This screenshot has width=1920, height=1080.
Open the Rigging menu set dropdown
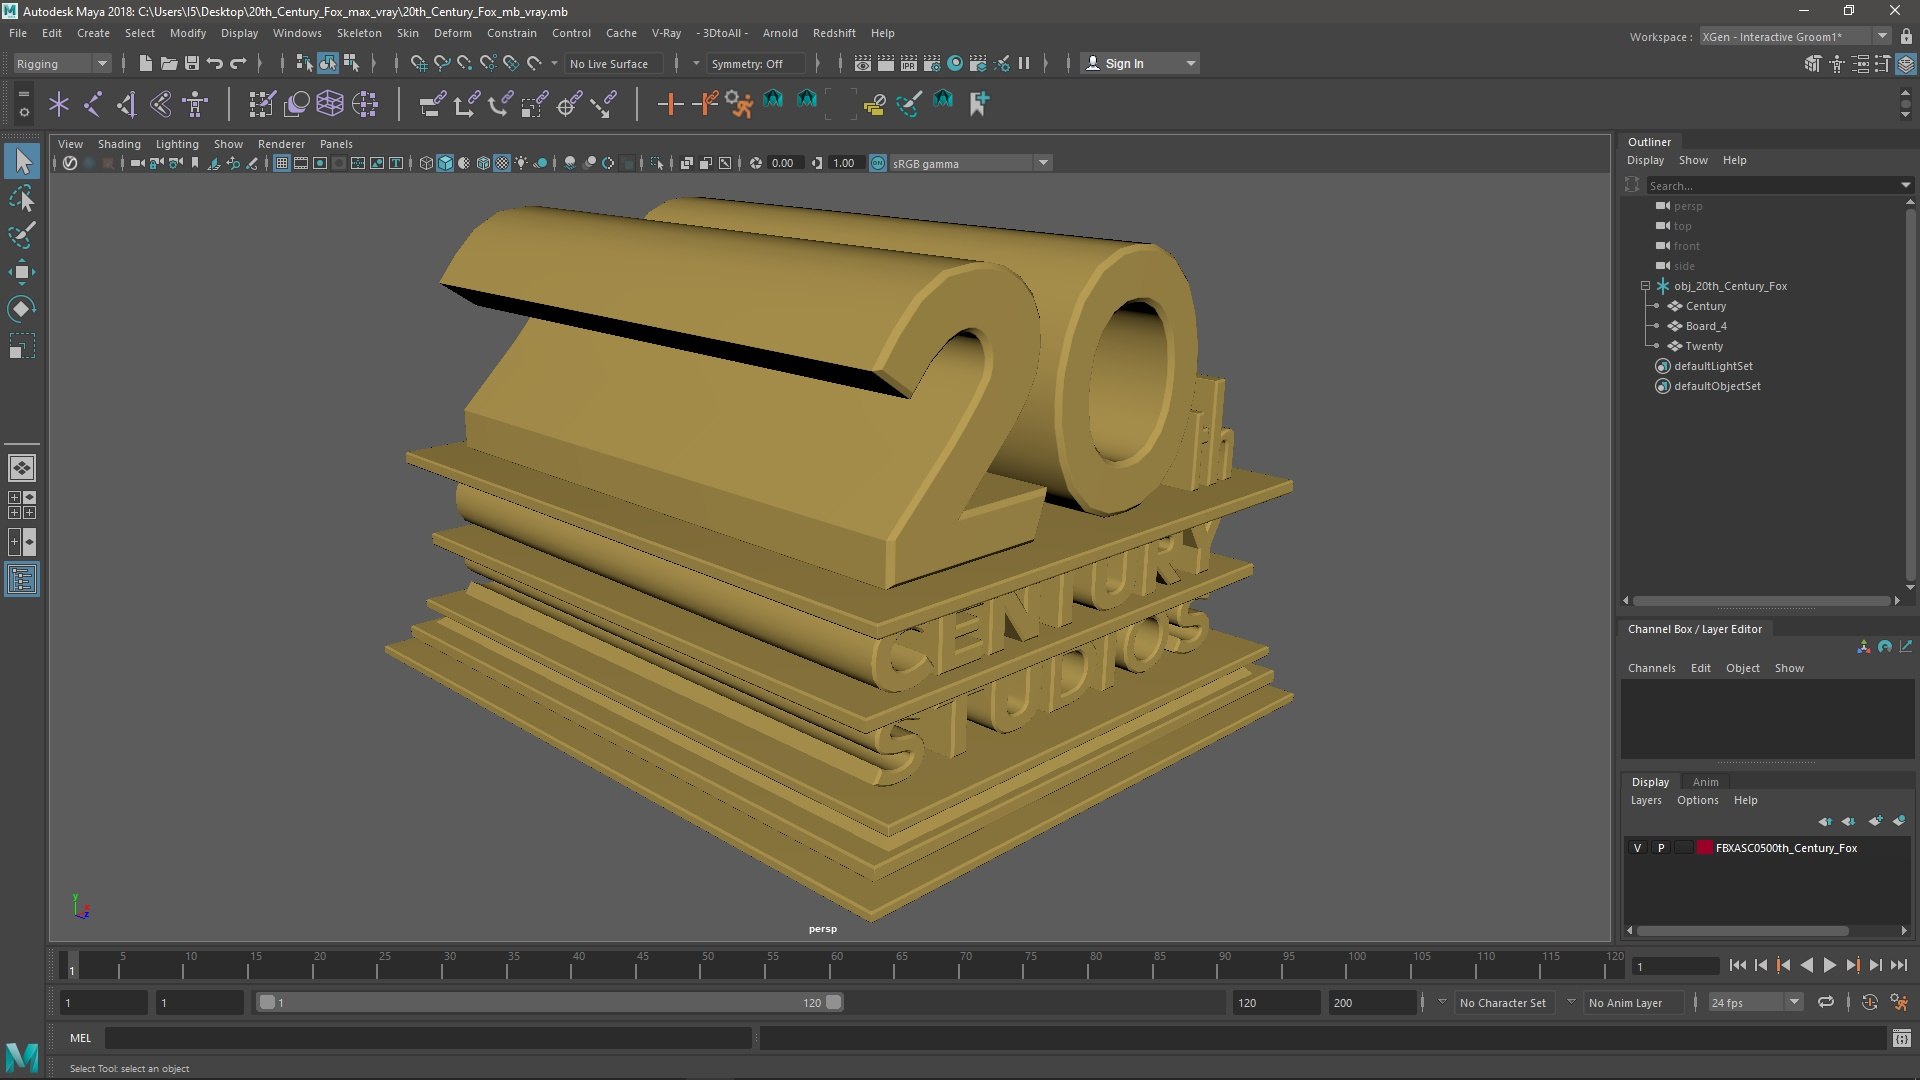(62, 64)
